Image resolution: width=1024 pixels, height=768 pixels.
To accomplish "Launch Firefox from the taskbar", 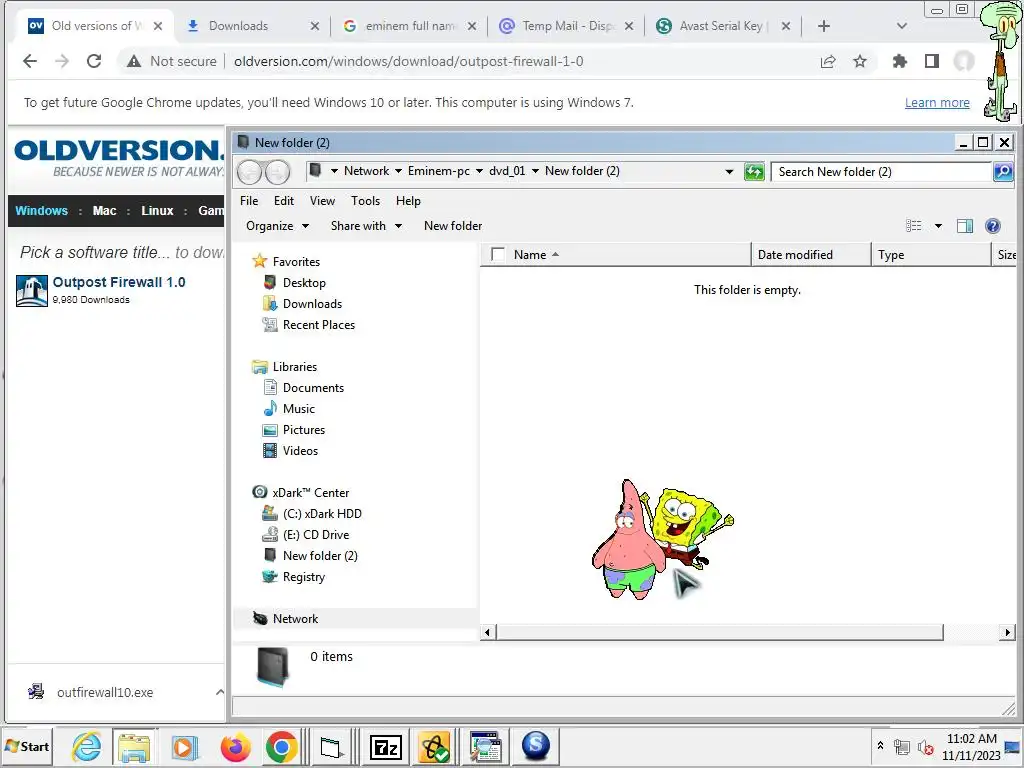I will (236, 747).
